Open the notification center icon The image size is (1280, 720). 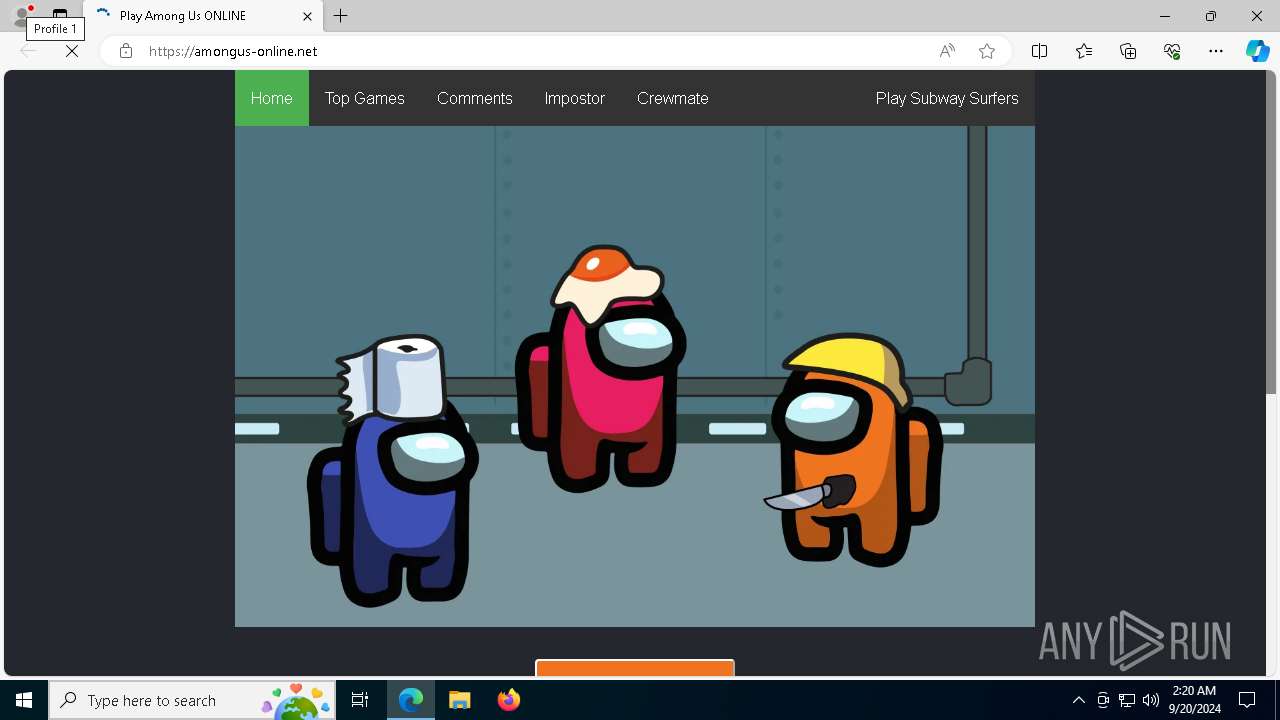(1247, 700)
